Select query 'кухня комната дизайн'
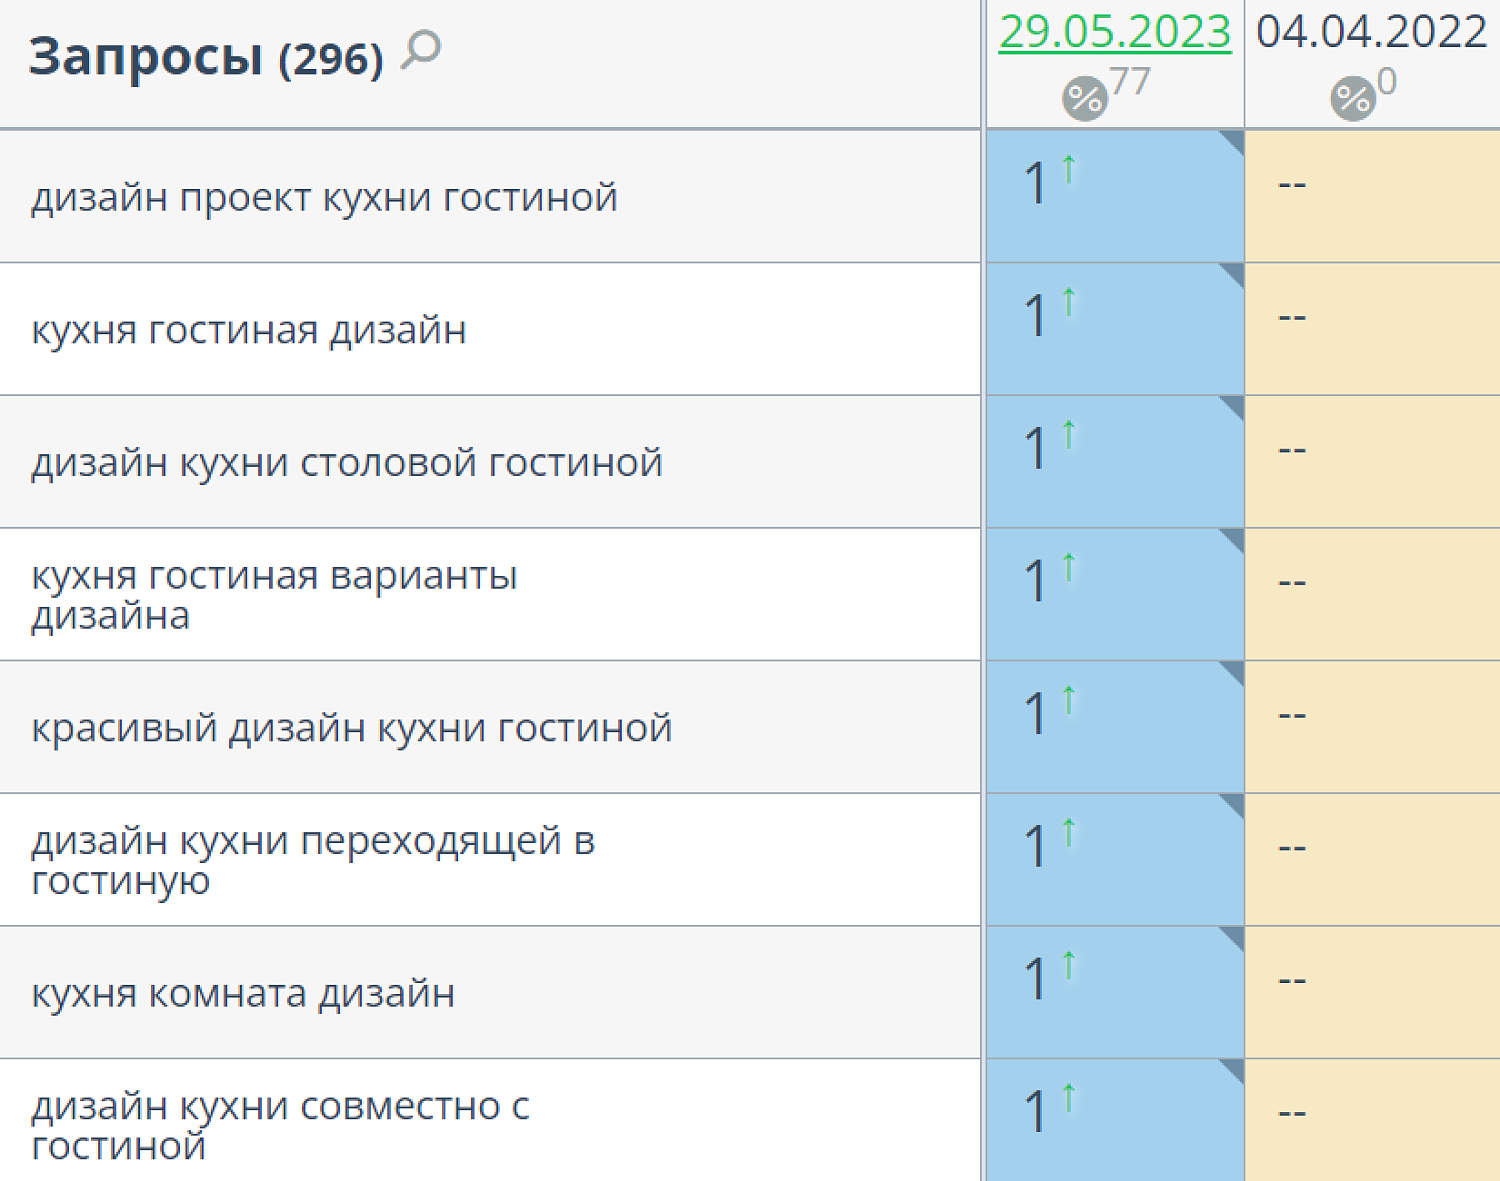The height and width of the screenshot is (1181, 1500). click(243, 993)
